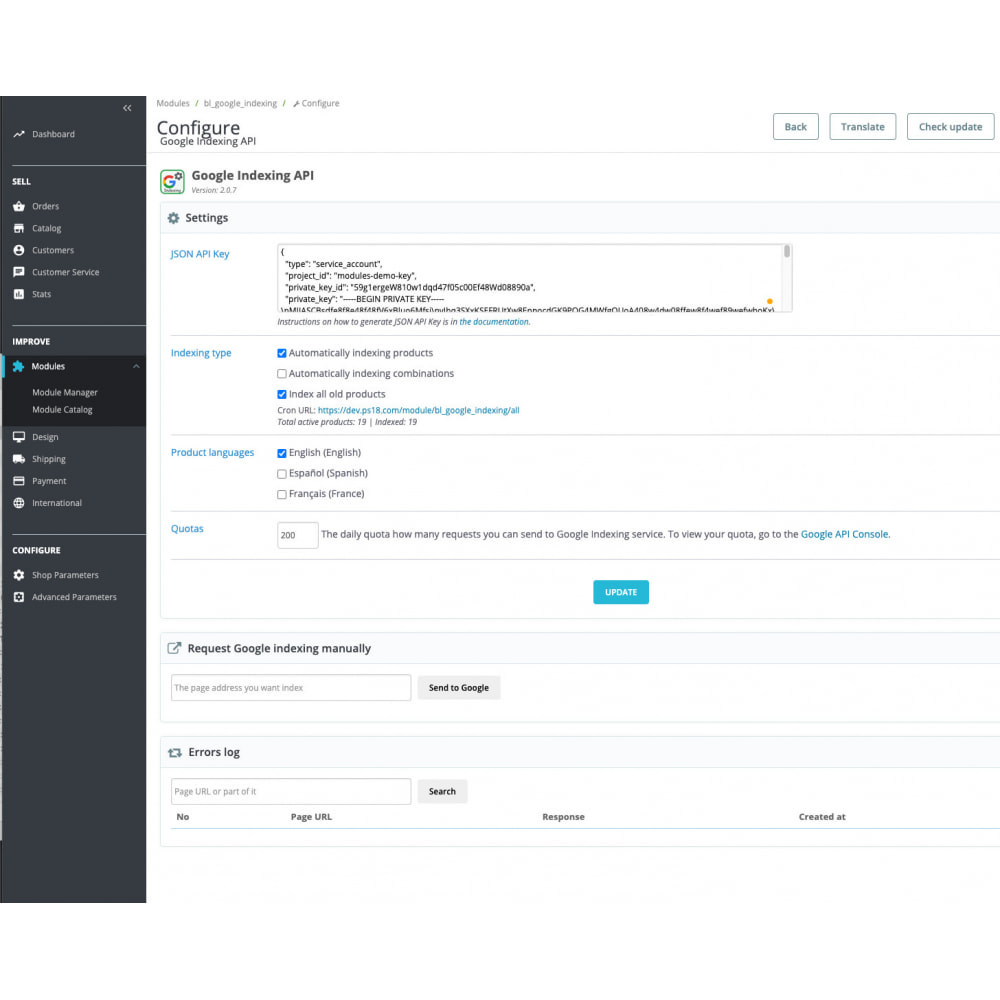Open the Dashboard from the sidebar

click(x=53, y=134)
